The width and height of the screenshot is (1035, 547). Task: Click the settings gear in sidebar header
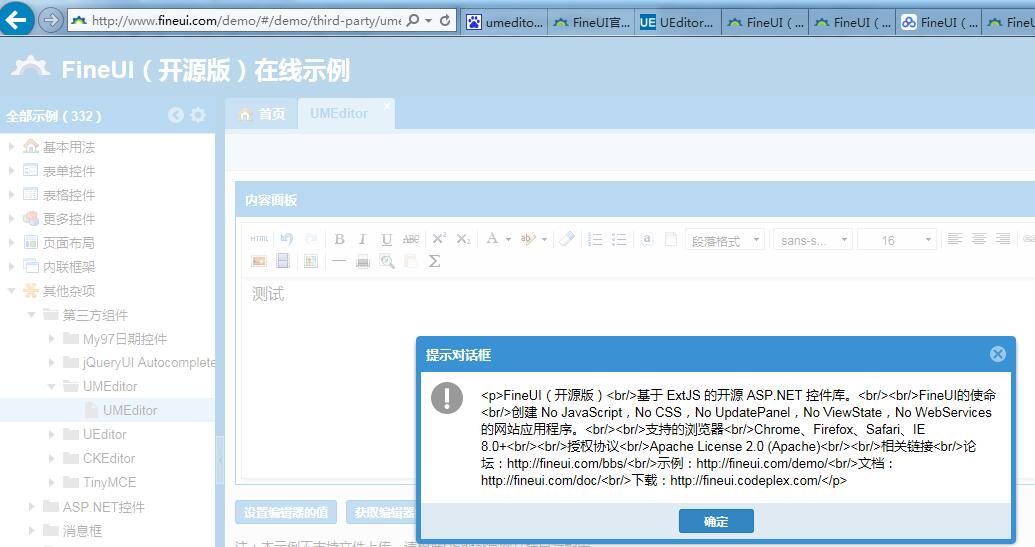pos(198,115)
